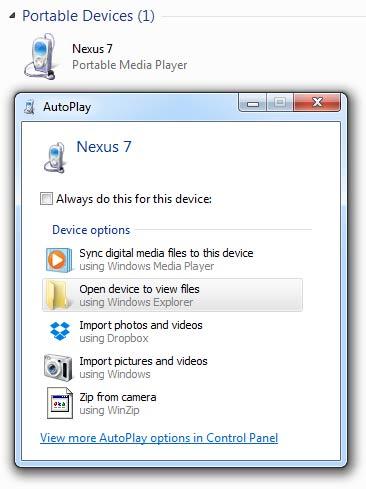Open View more AutoPlay options in Control Panel
Screen dimensions: 366x489
159,438
